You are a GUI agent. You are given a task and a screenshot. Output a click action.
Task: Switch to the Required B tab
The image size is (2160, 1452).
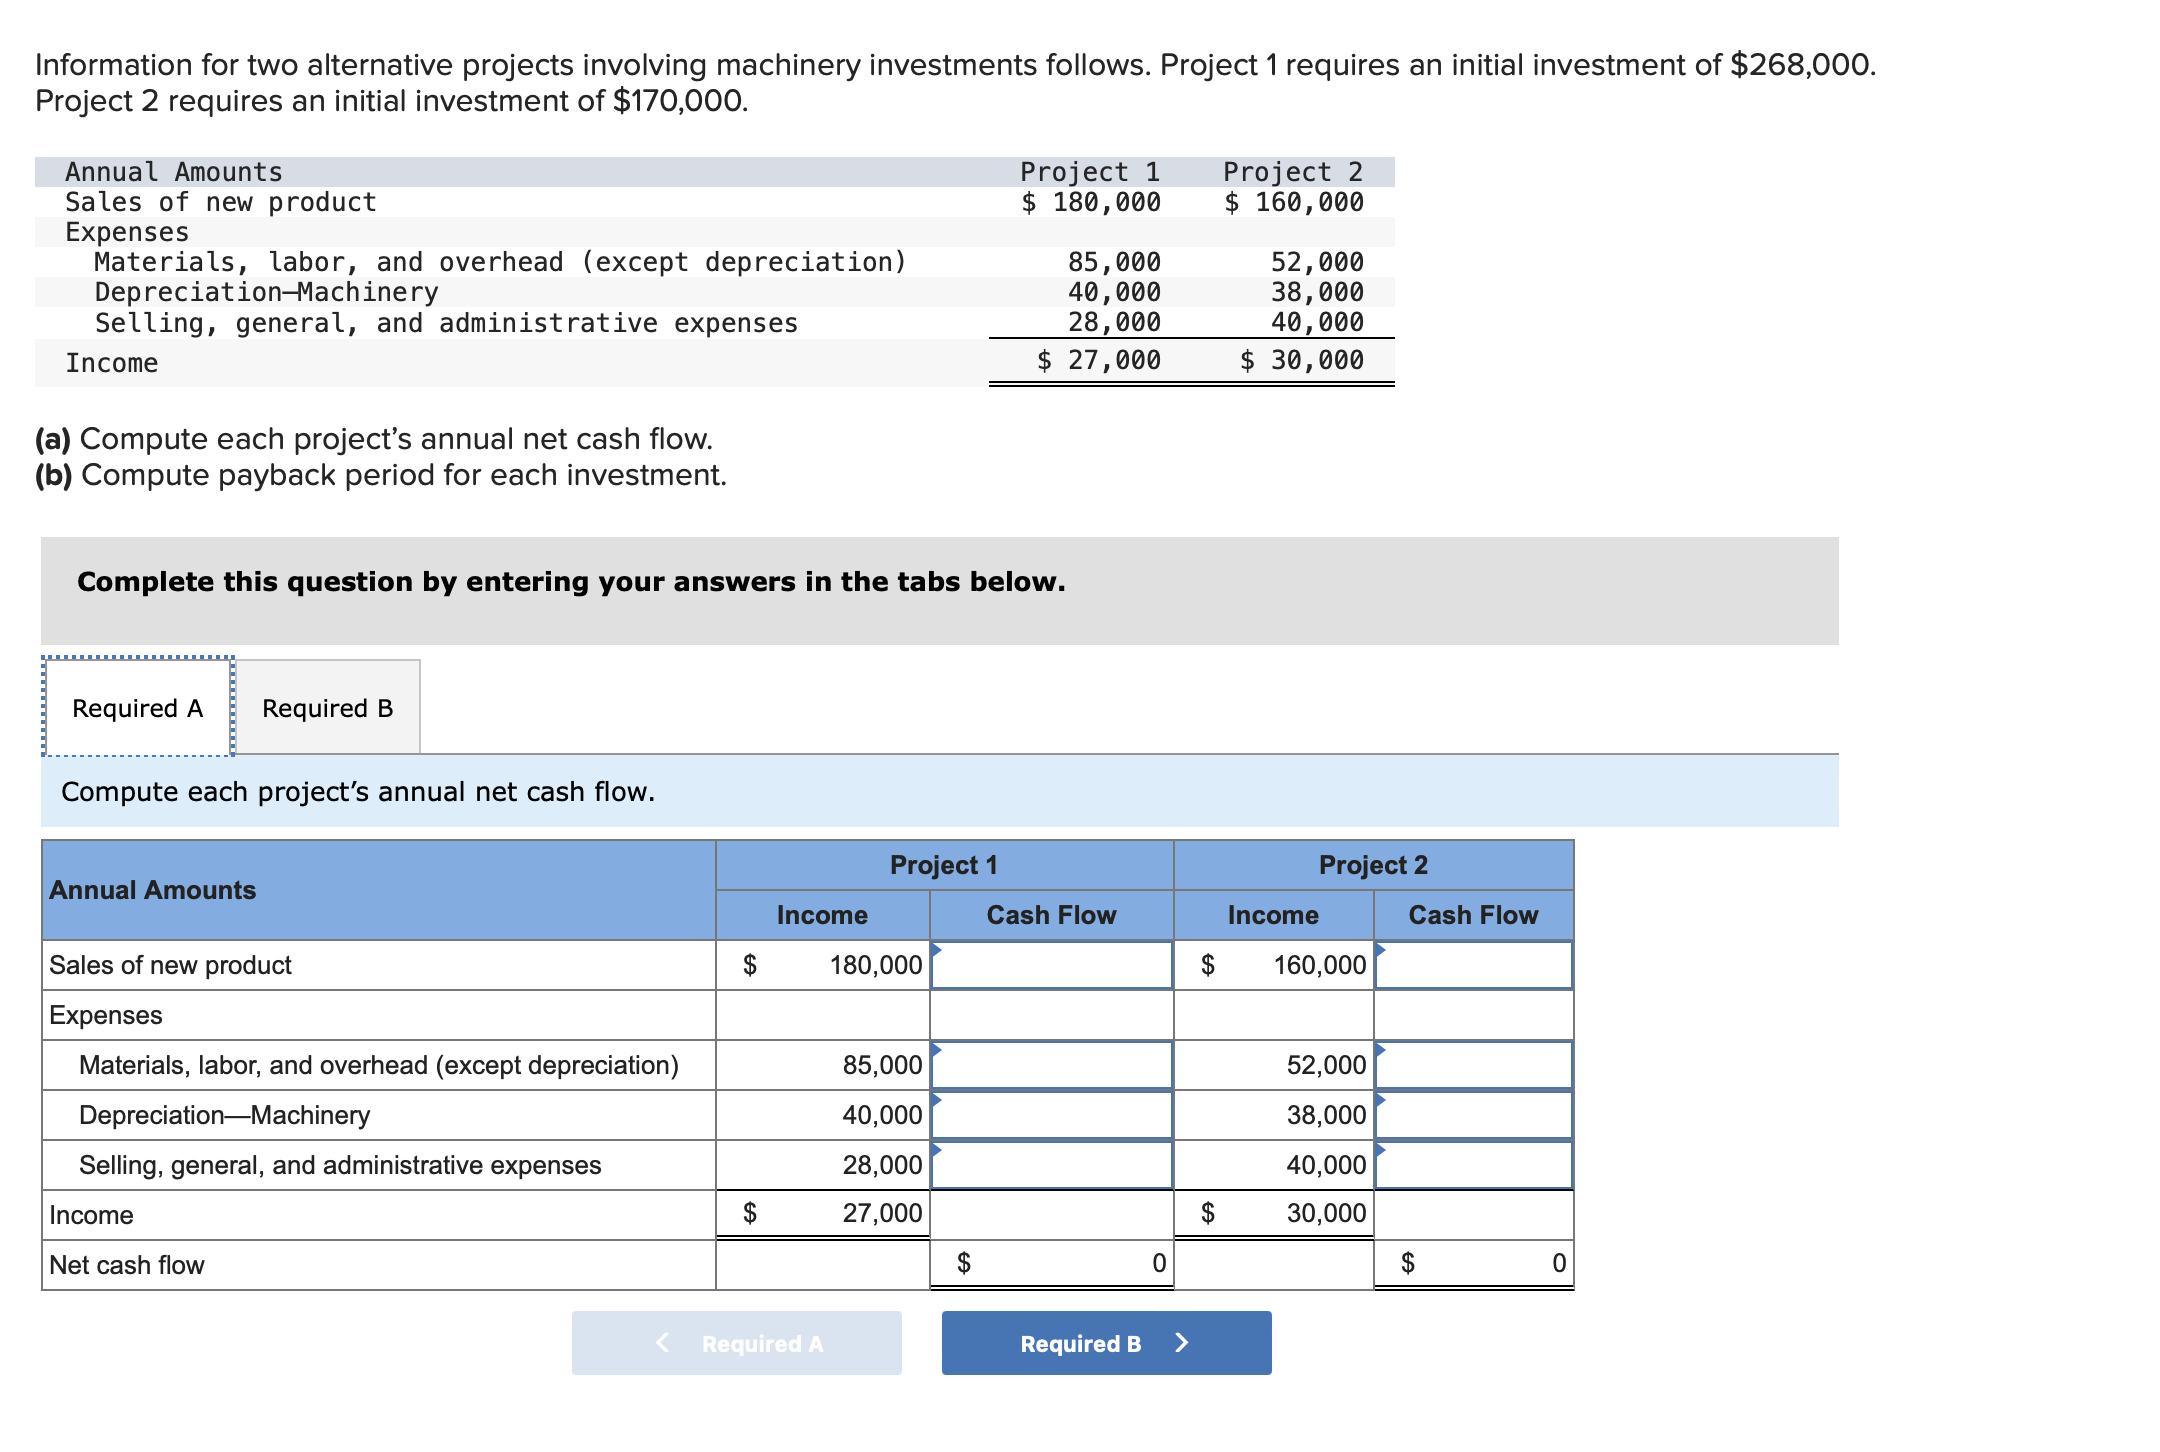coord(327,708)
